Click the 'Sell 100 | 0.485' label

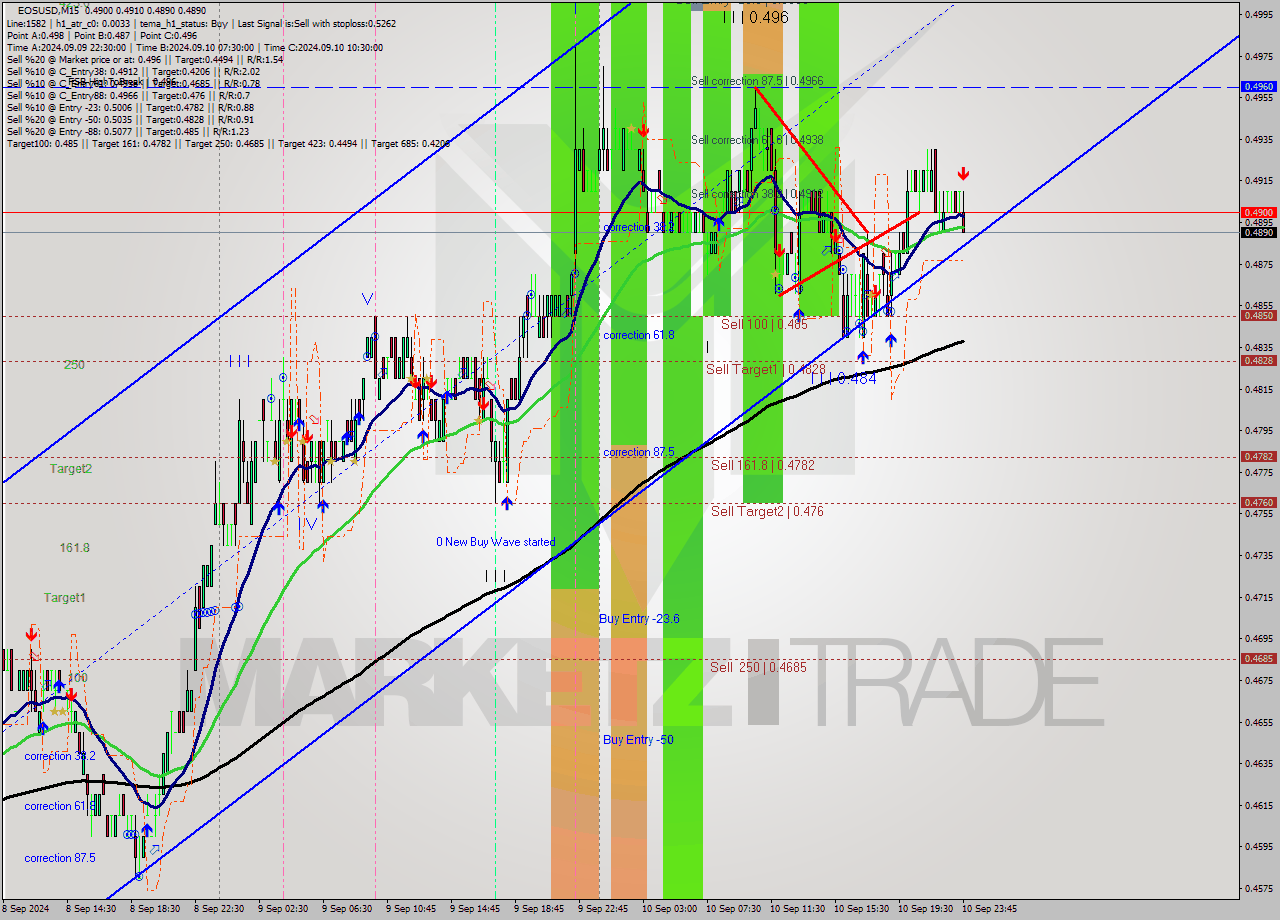click(764, 324)
